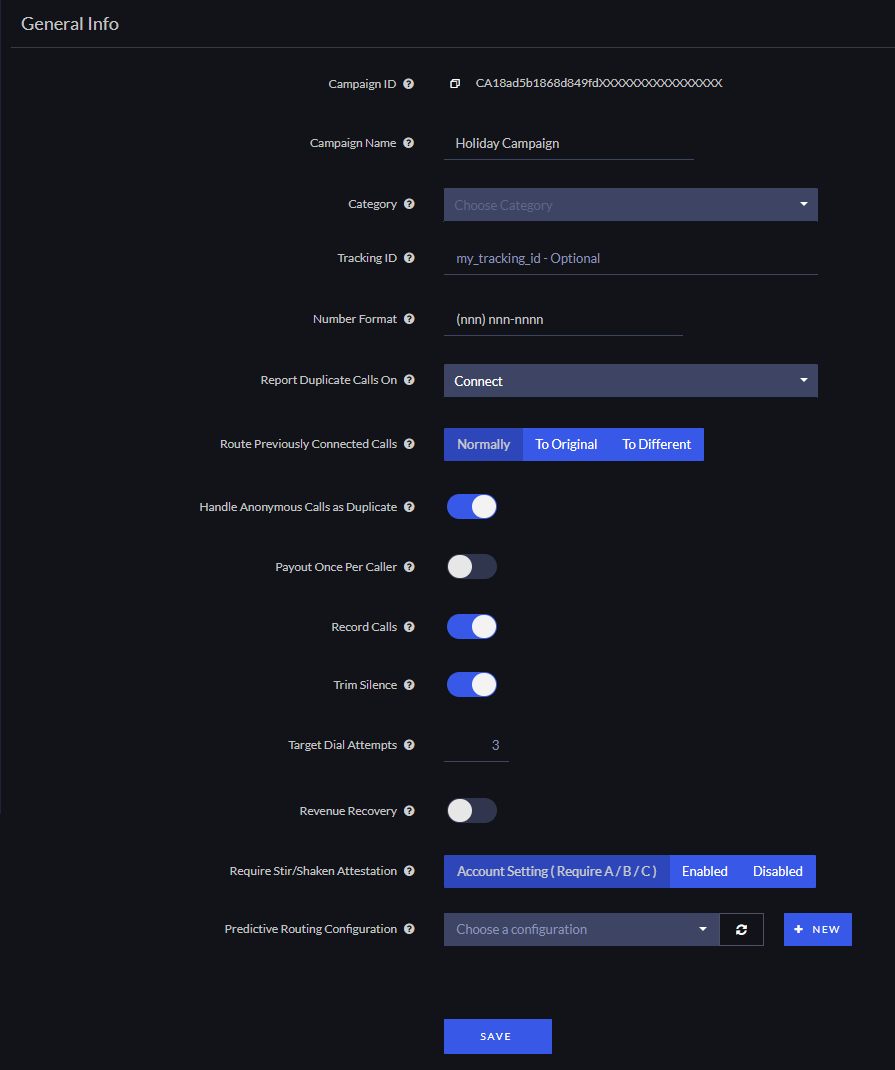Open the help tooltip for Campaign Name
The image size is (895, 1070).
point(409,143)
